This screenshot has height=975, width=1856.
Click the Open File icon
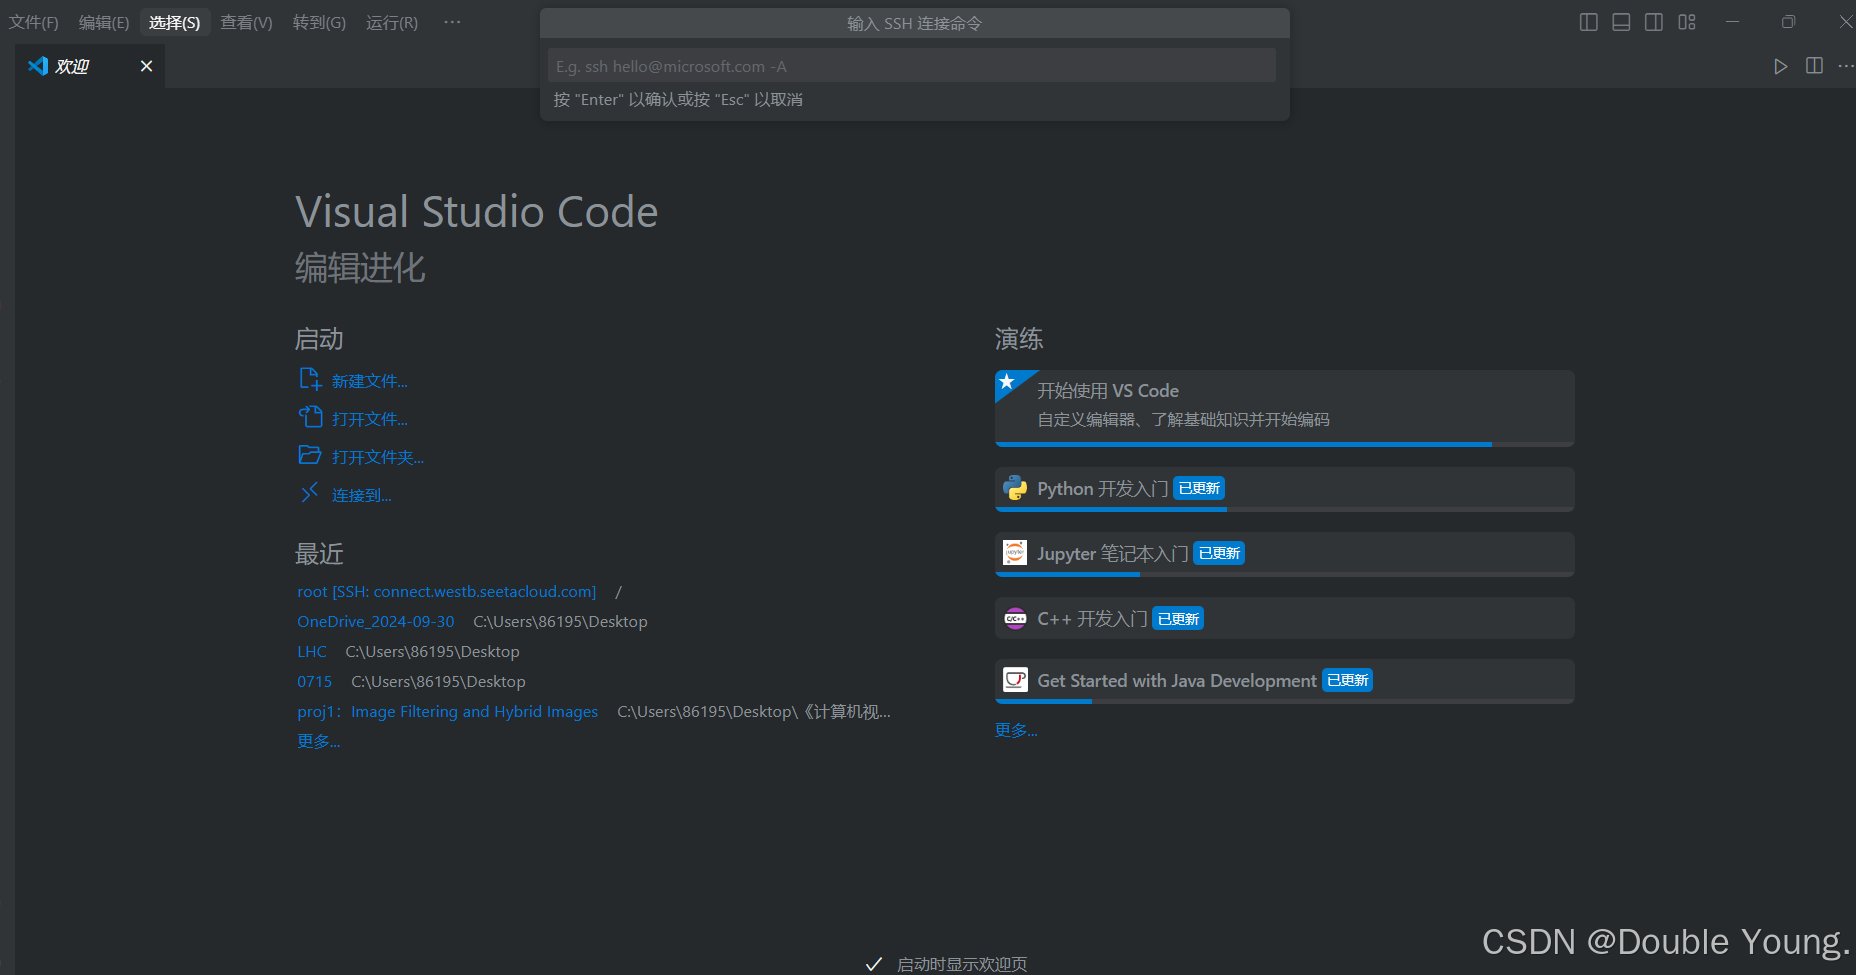pyautogui.click(x=310, y=417)
